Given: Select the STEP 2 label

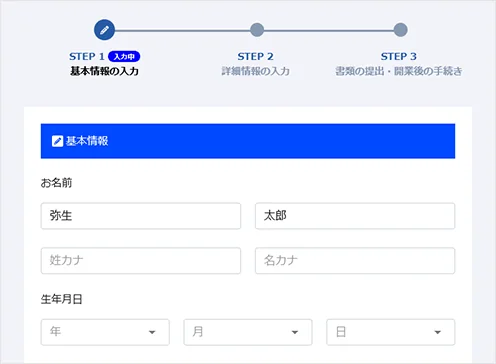Looking at the screenshot, I should point(255,57).
